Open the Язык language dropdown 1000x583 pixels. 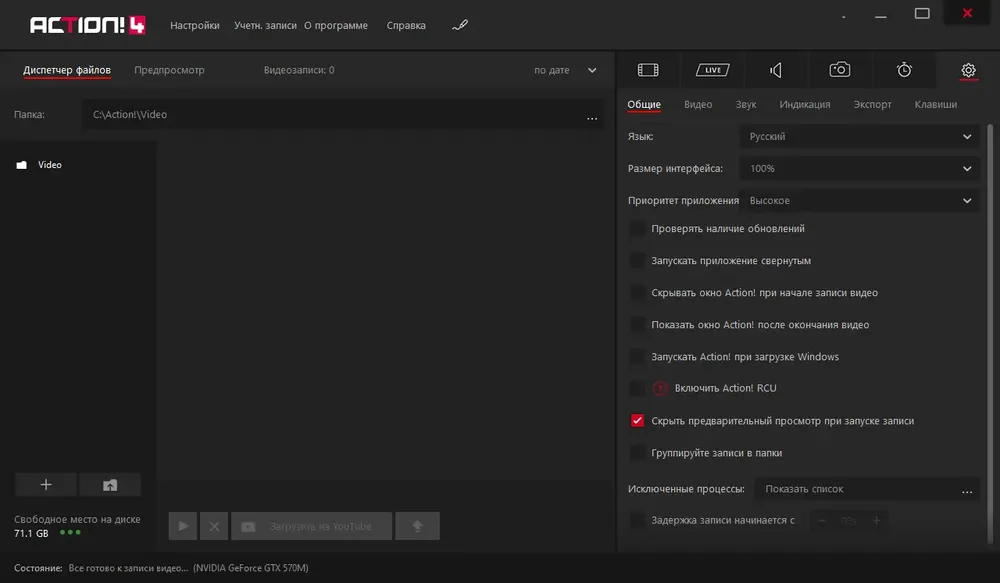coord(859,137)
